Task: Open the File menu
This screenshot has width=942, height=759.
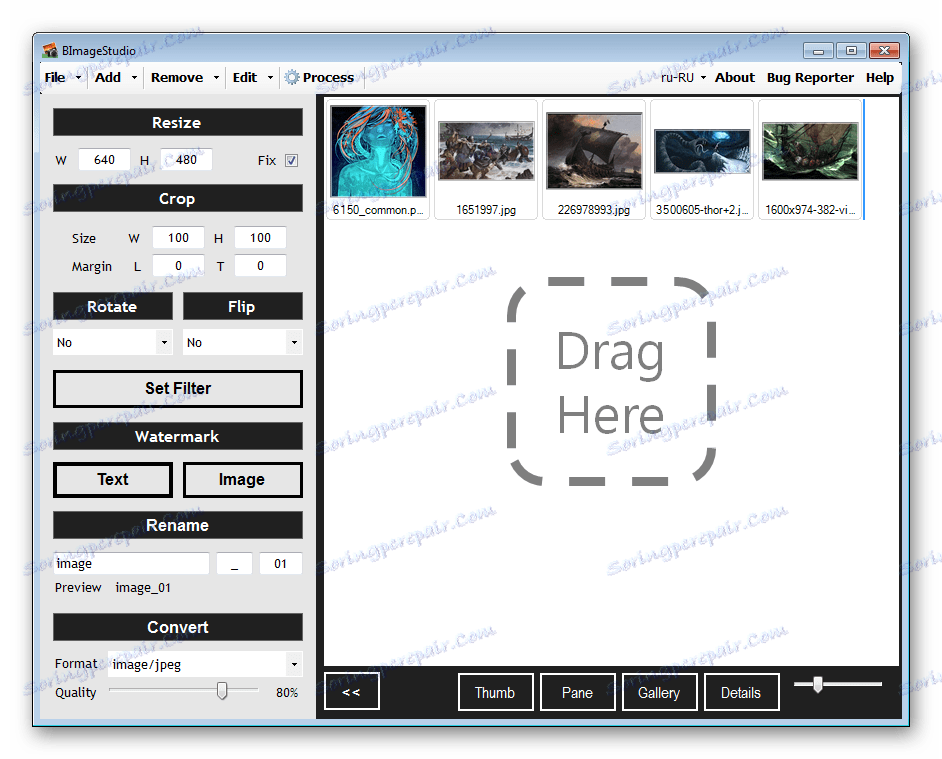Action: pyautogui.click(x=55, y=78)
